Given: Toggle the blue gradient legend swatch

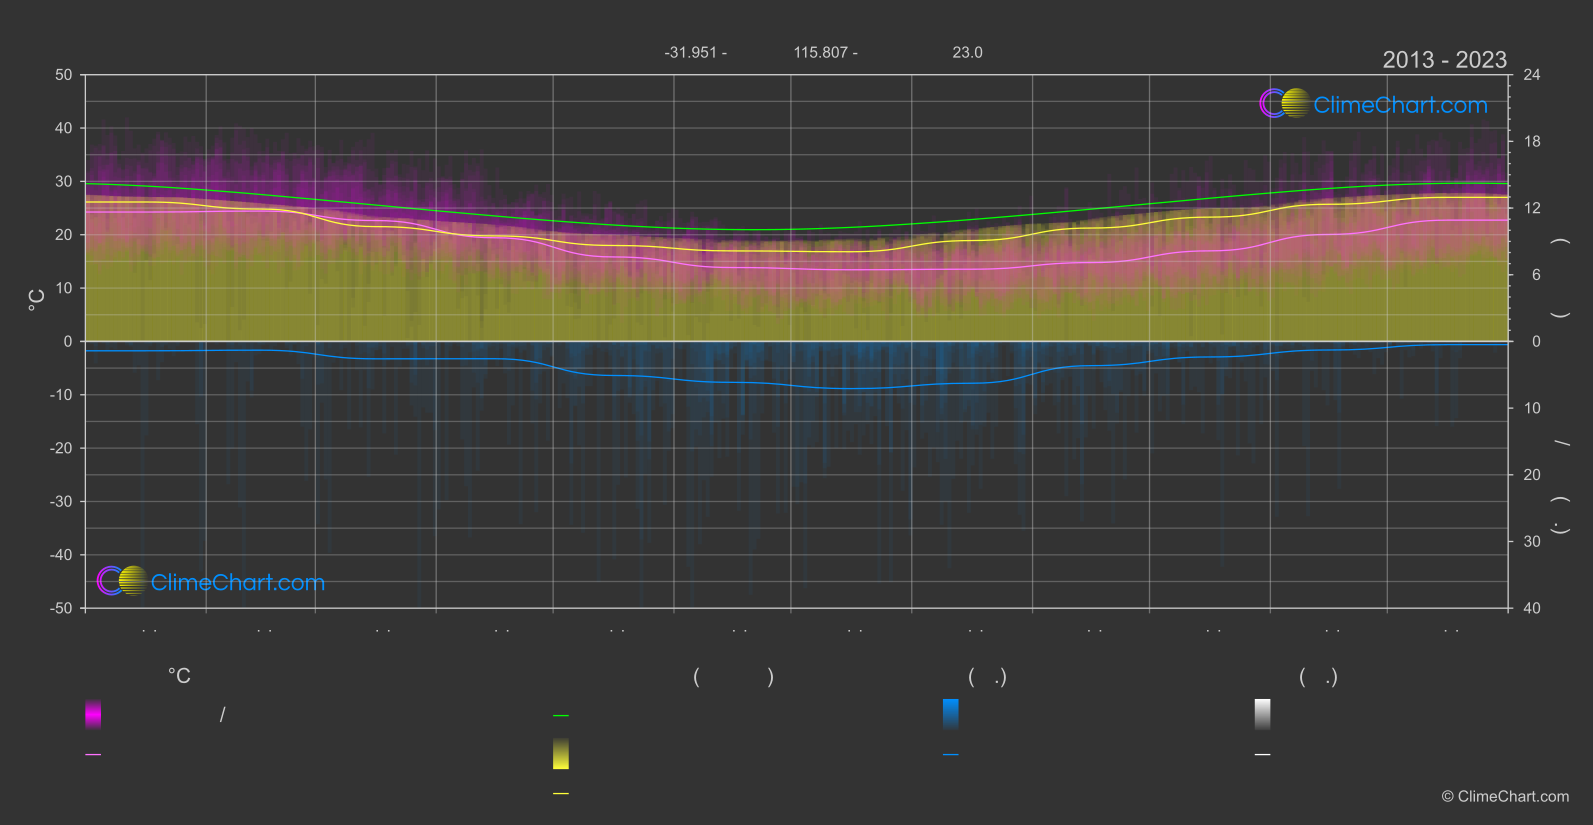Looking at the screenshot, I should (951, 714).
